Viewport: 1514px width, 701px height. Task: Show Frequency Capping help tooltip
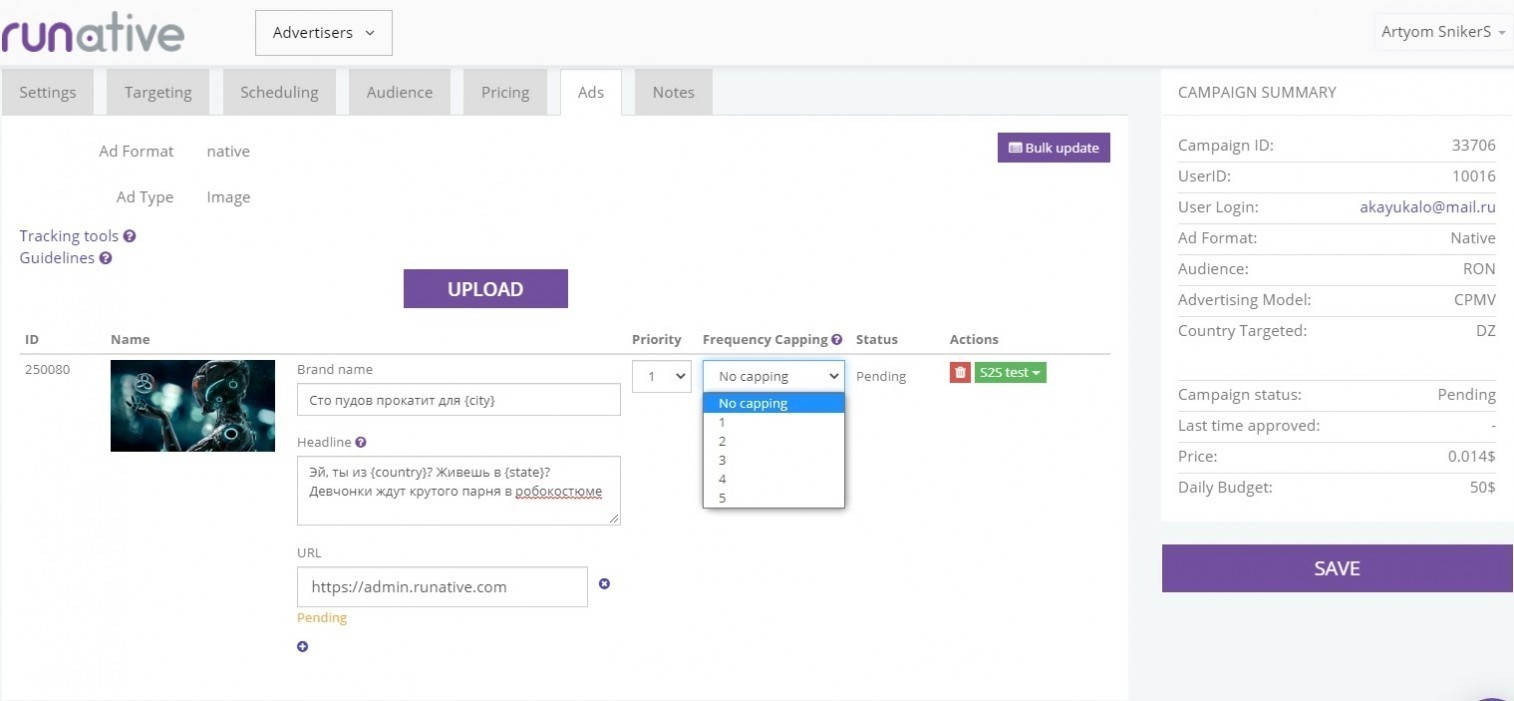click(837, 340)
